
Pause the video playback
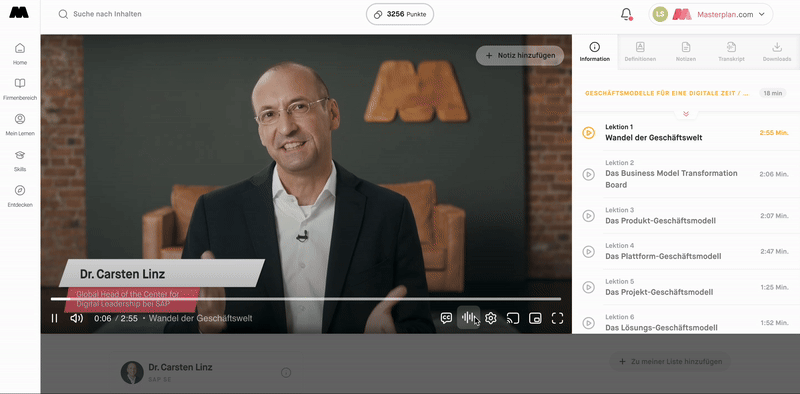point(54,318)
